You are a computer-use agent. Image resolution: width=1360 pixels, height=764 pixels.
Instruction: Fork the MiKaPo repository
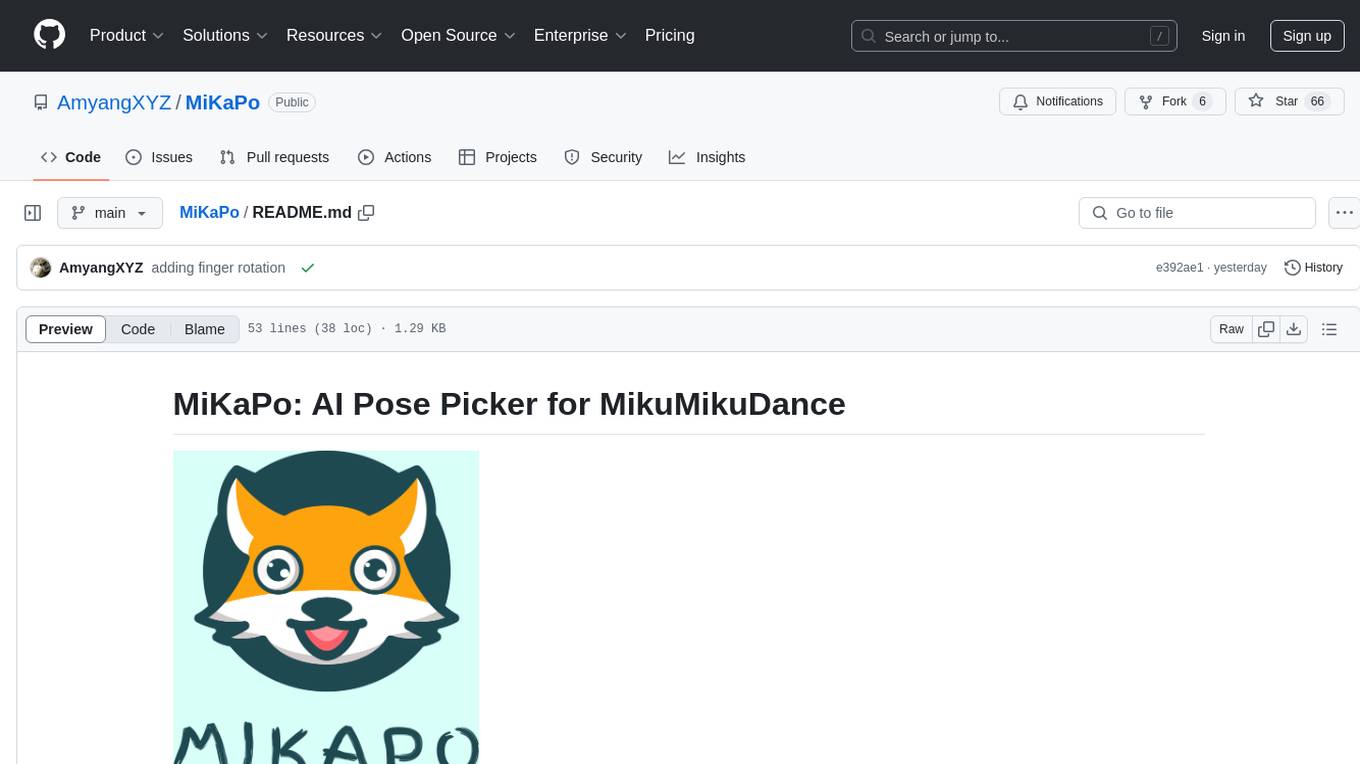[1175, 101]
